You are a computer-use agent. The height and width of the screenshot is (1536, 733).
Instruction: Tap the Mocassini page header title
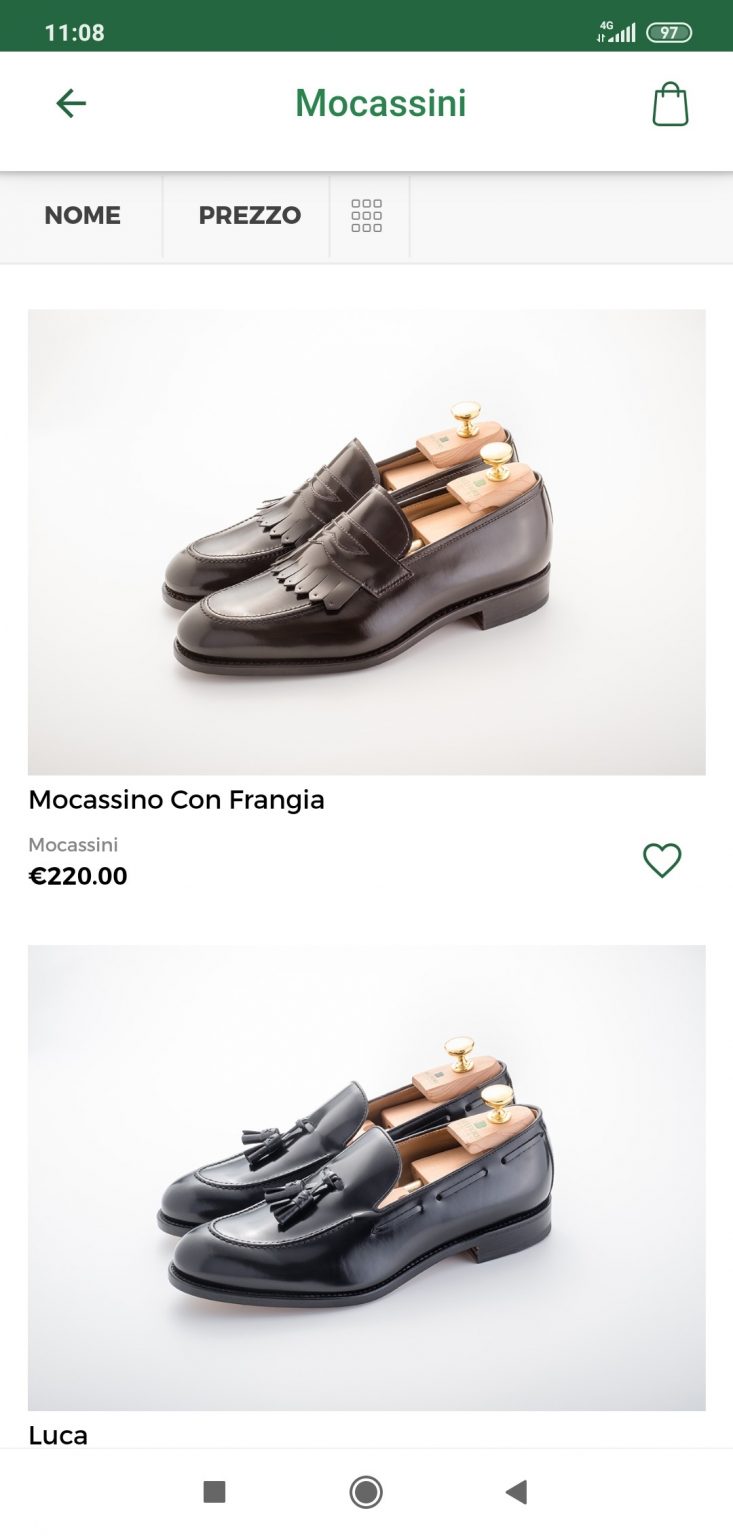click(x=381, y=103)
